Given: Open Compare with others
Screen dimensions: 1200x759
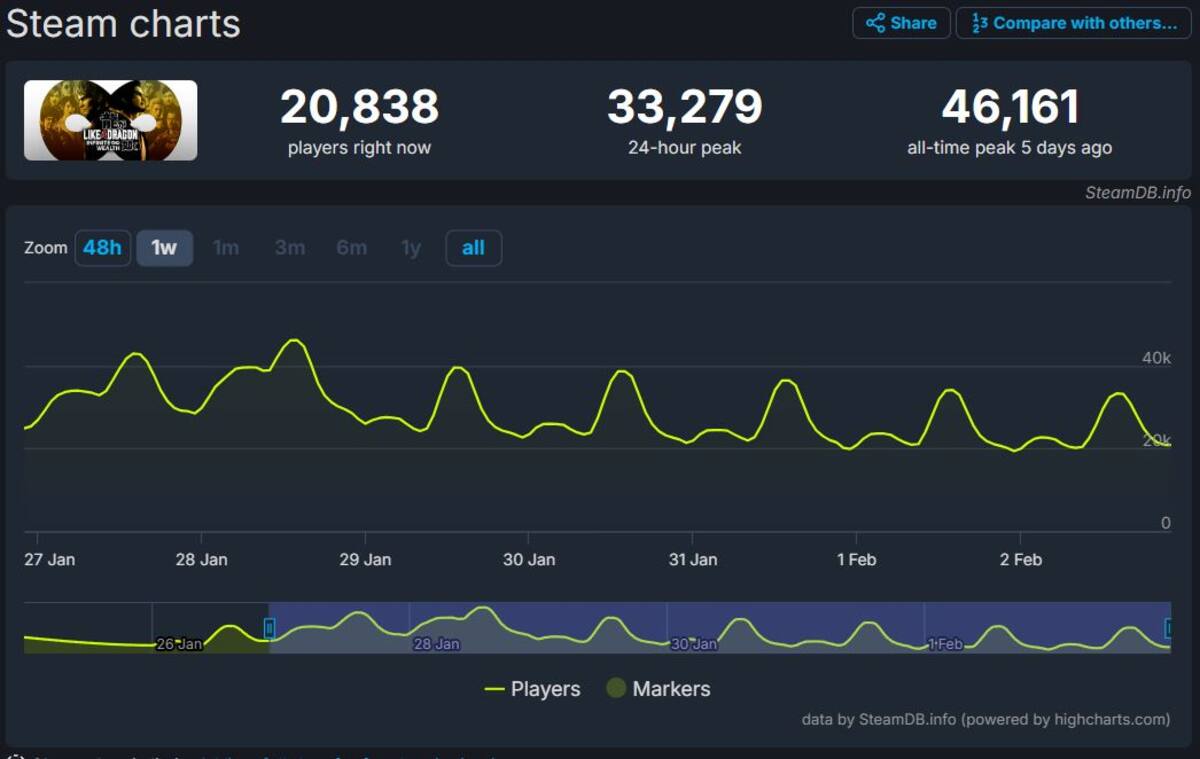Looking at the screenshot, I should click(1073, 23).
